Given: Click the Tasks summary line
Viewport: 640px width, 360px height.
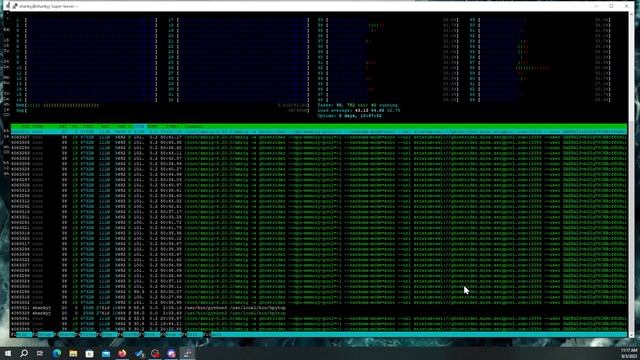Looking at the screenshot, I should tap(357, 105).
